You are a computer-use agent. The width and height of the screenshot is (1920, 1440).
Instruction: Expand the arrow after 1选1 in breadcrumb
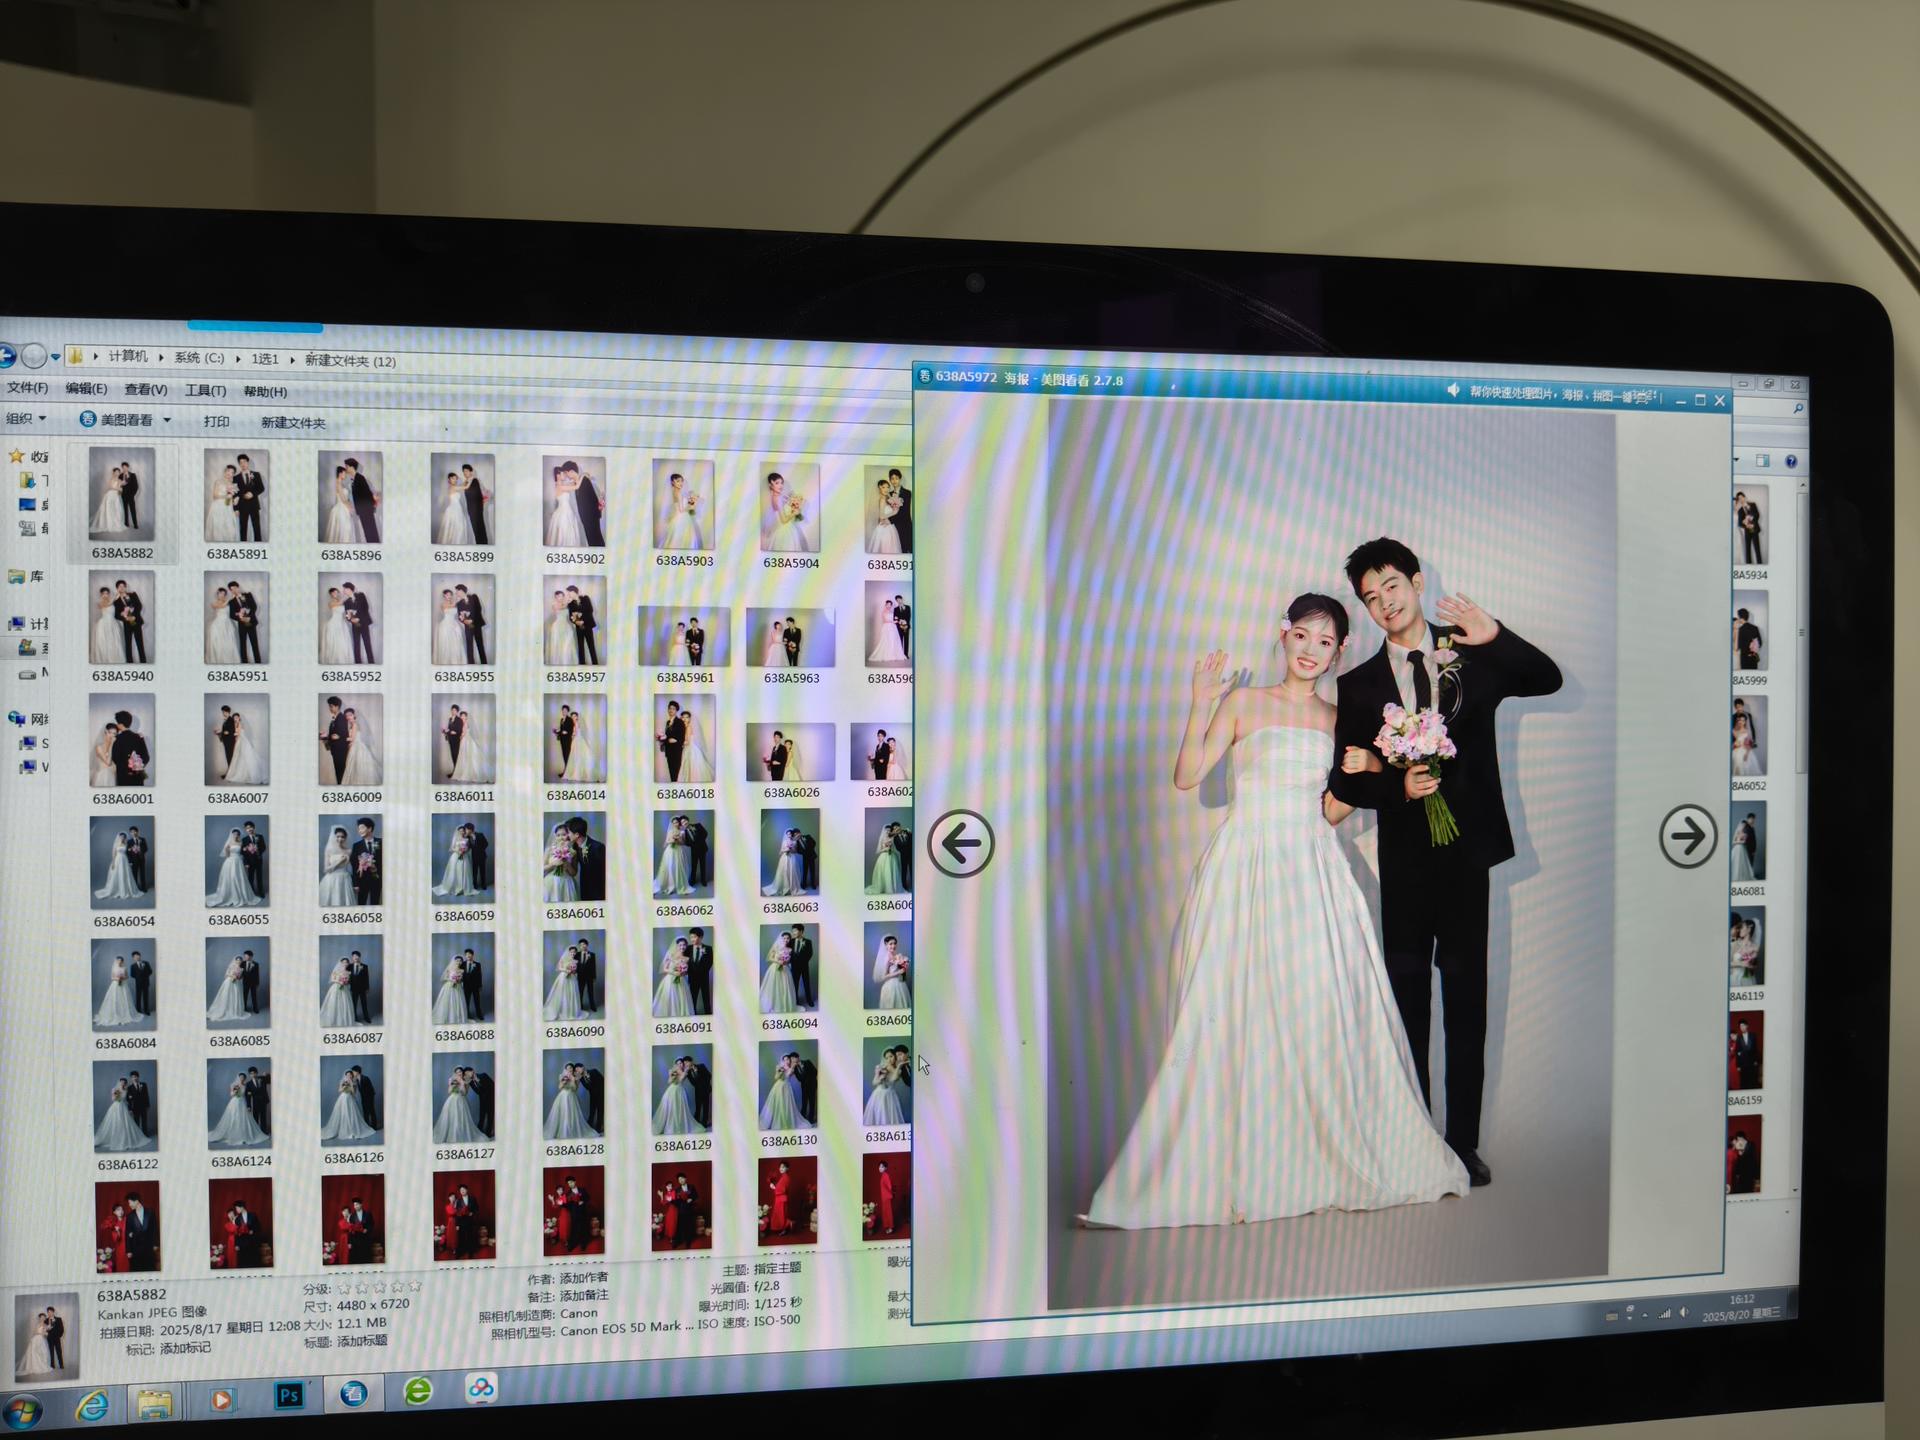point(292,359)
